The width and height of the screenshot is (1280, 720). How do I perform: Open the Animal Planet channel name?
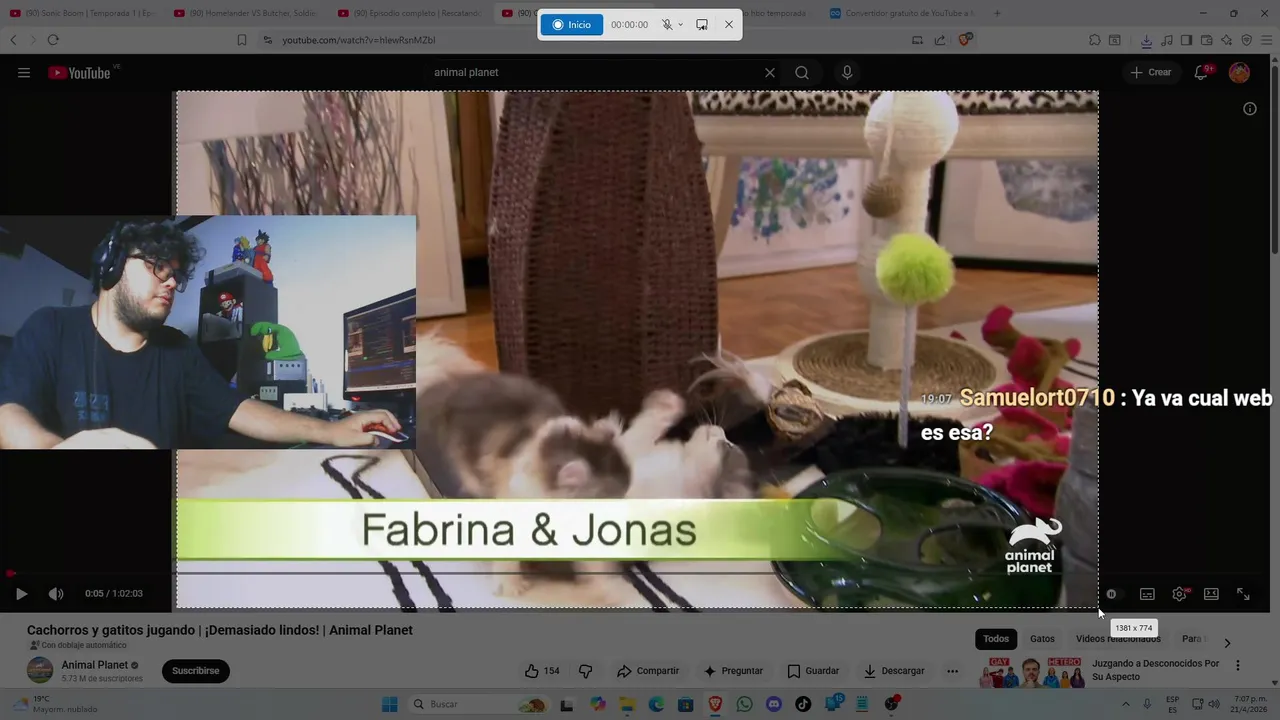[x=95, y=665]
